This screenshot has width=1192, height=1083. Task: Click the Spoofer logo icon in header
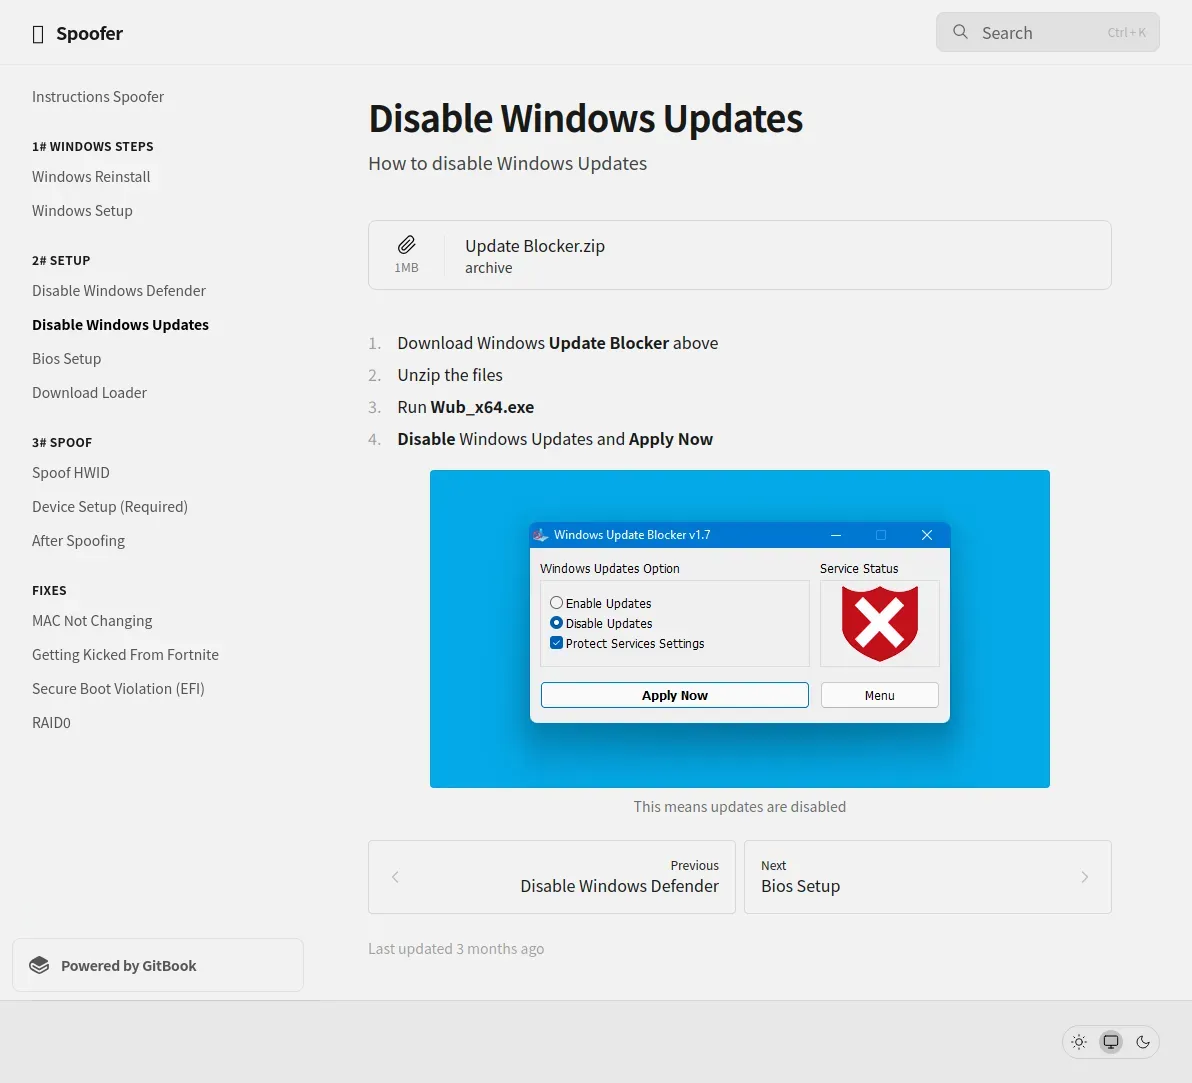point(38,34)
